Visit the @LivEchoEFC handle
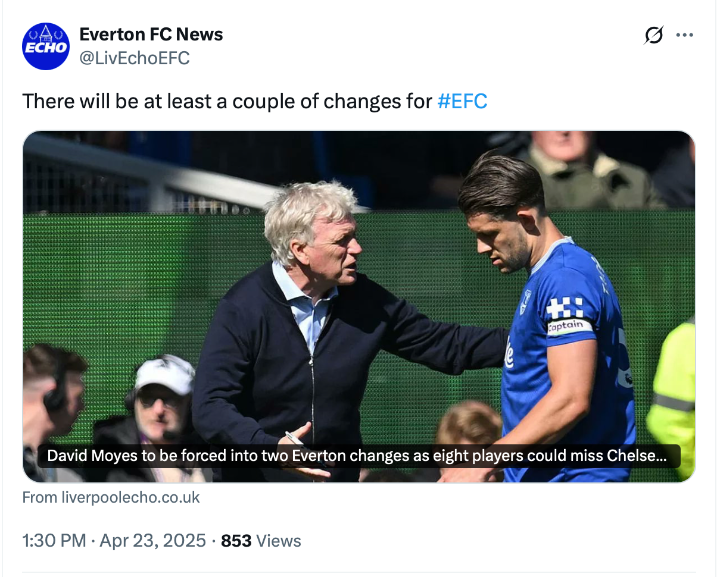 pos(134,58)
